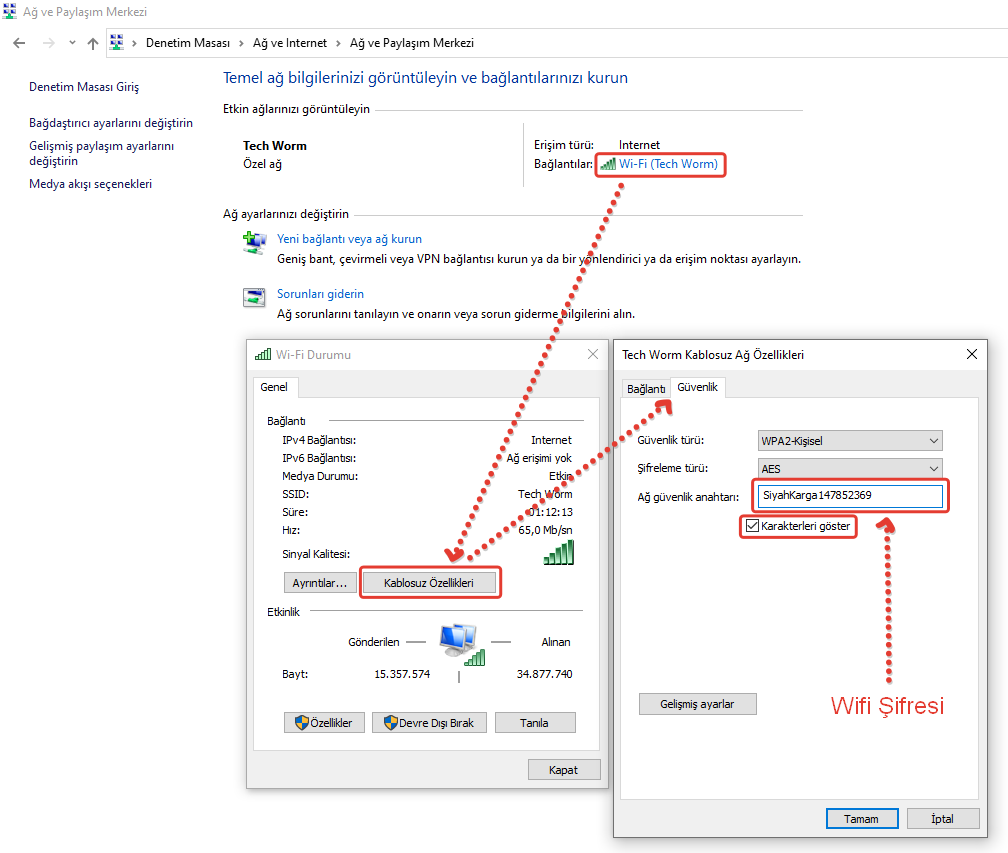Click the back navigation arrow
This screenshot has height=853, width=1008.
(x=19, y=43)
